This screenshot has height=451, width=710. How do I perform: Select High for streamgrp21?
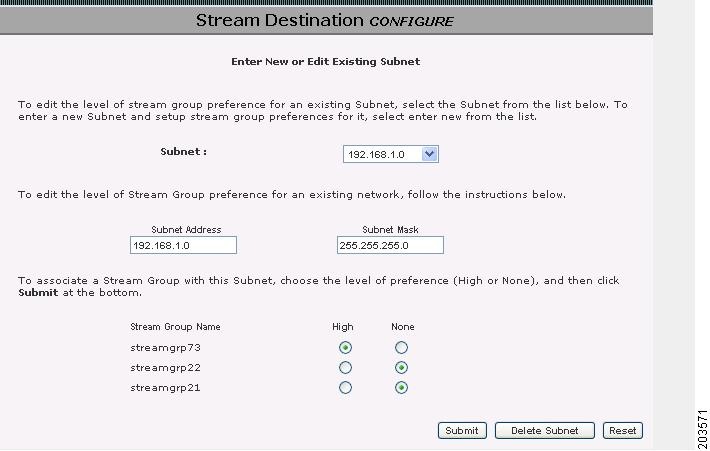pyautogui.click(x=345, y=388)
